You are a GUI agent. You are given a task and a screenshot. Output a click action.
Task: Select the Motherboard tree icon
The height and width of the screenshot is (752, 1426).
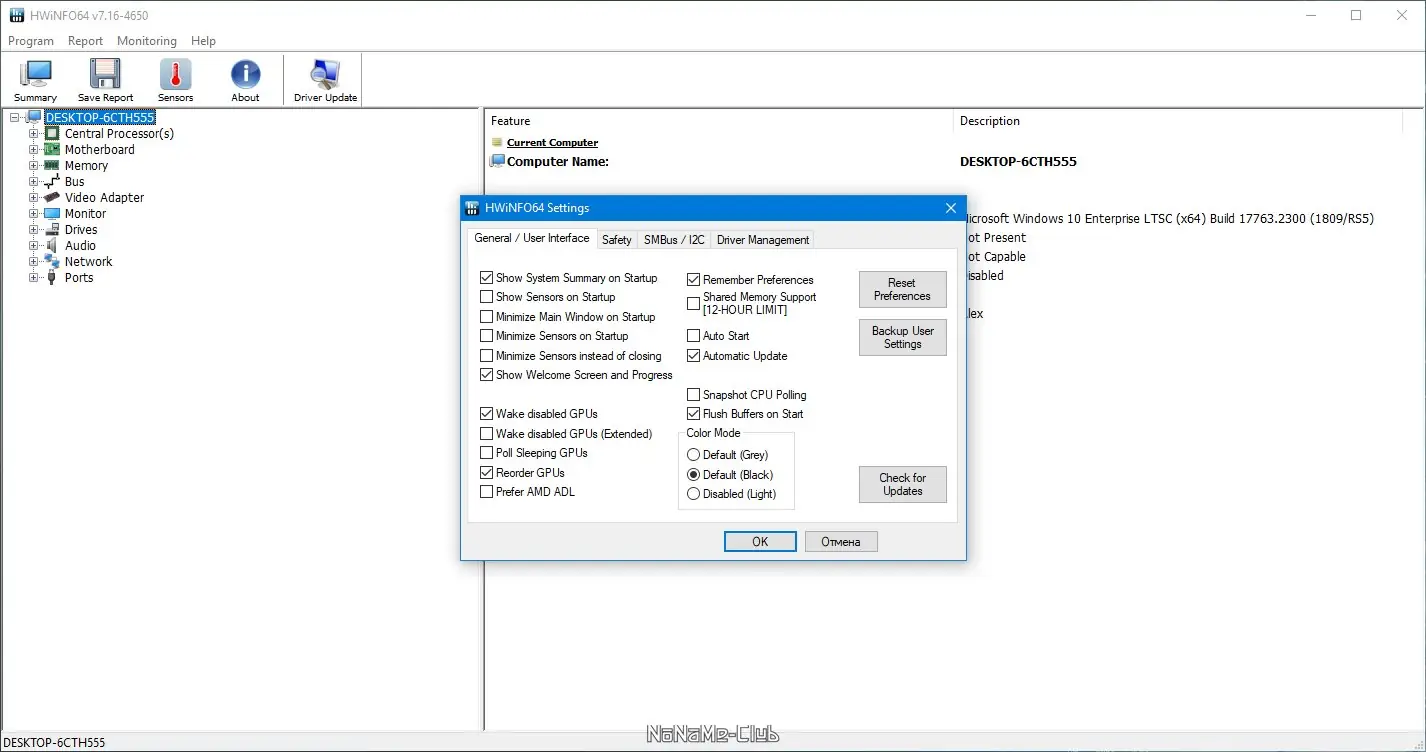coord(52,150)
